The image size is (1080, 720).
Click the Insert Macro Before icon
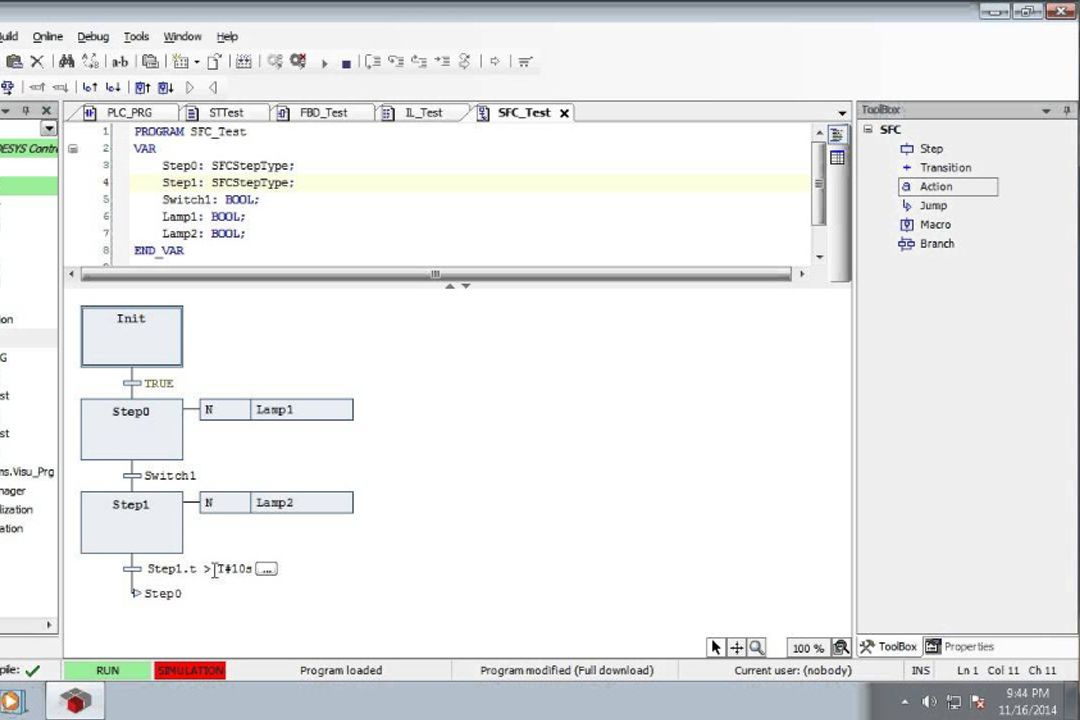[x=143, y=88]
